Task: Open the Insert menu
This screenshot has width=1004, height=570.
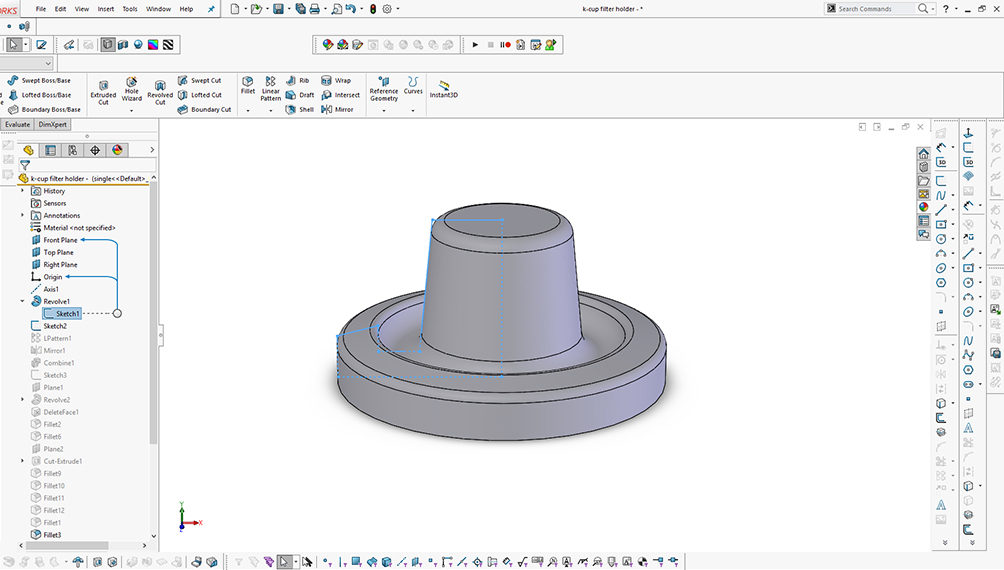Action: point(106,9)
